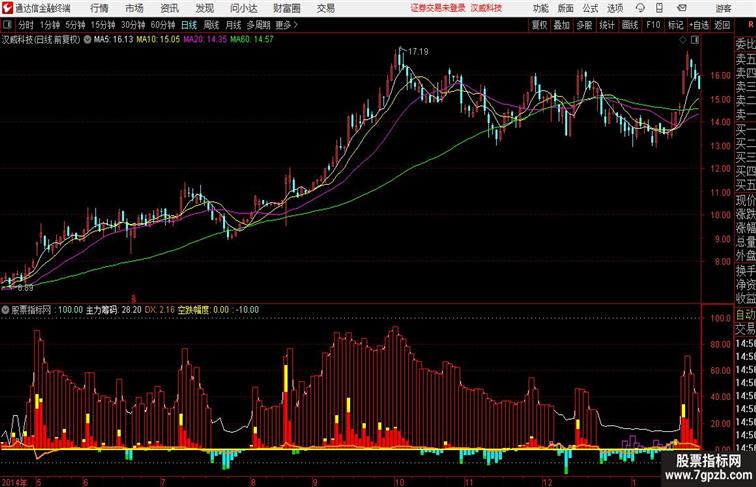
Task: Click the Tongdaxin red logo icon
Action: (7, 8)
